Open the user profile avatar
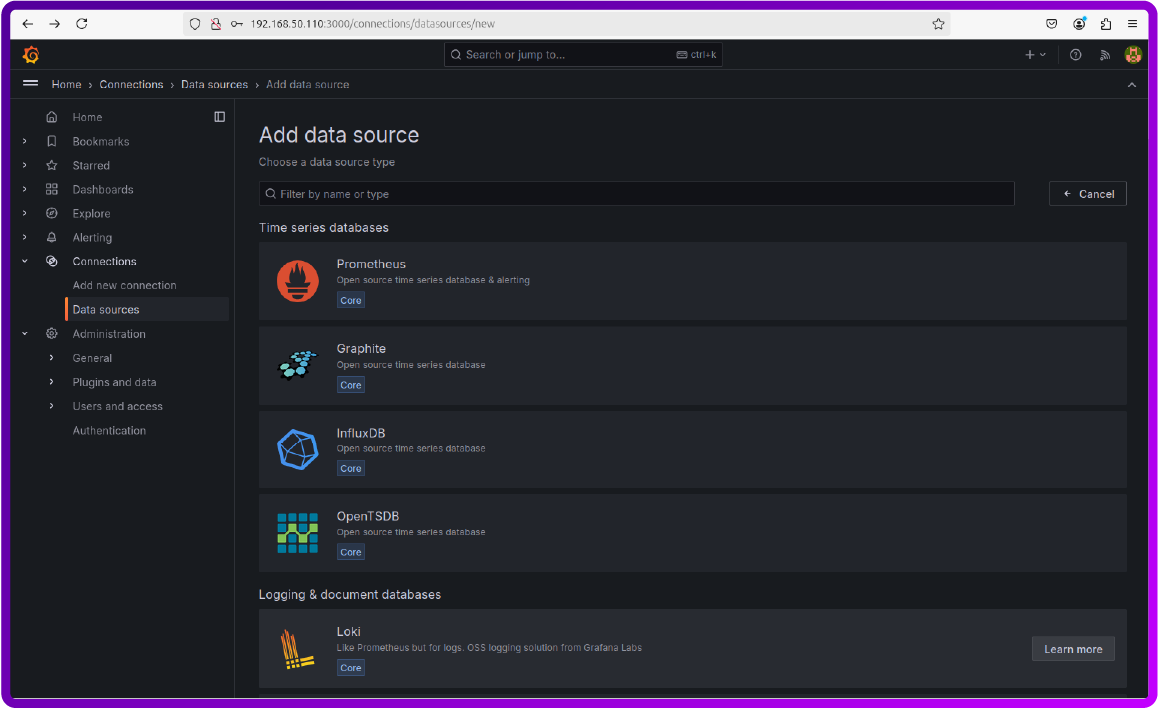The height and width of the screenshot is (709, 1158). point(1133,54)
